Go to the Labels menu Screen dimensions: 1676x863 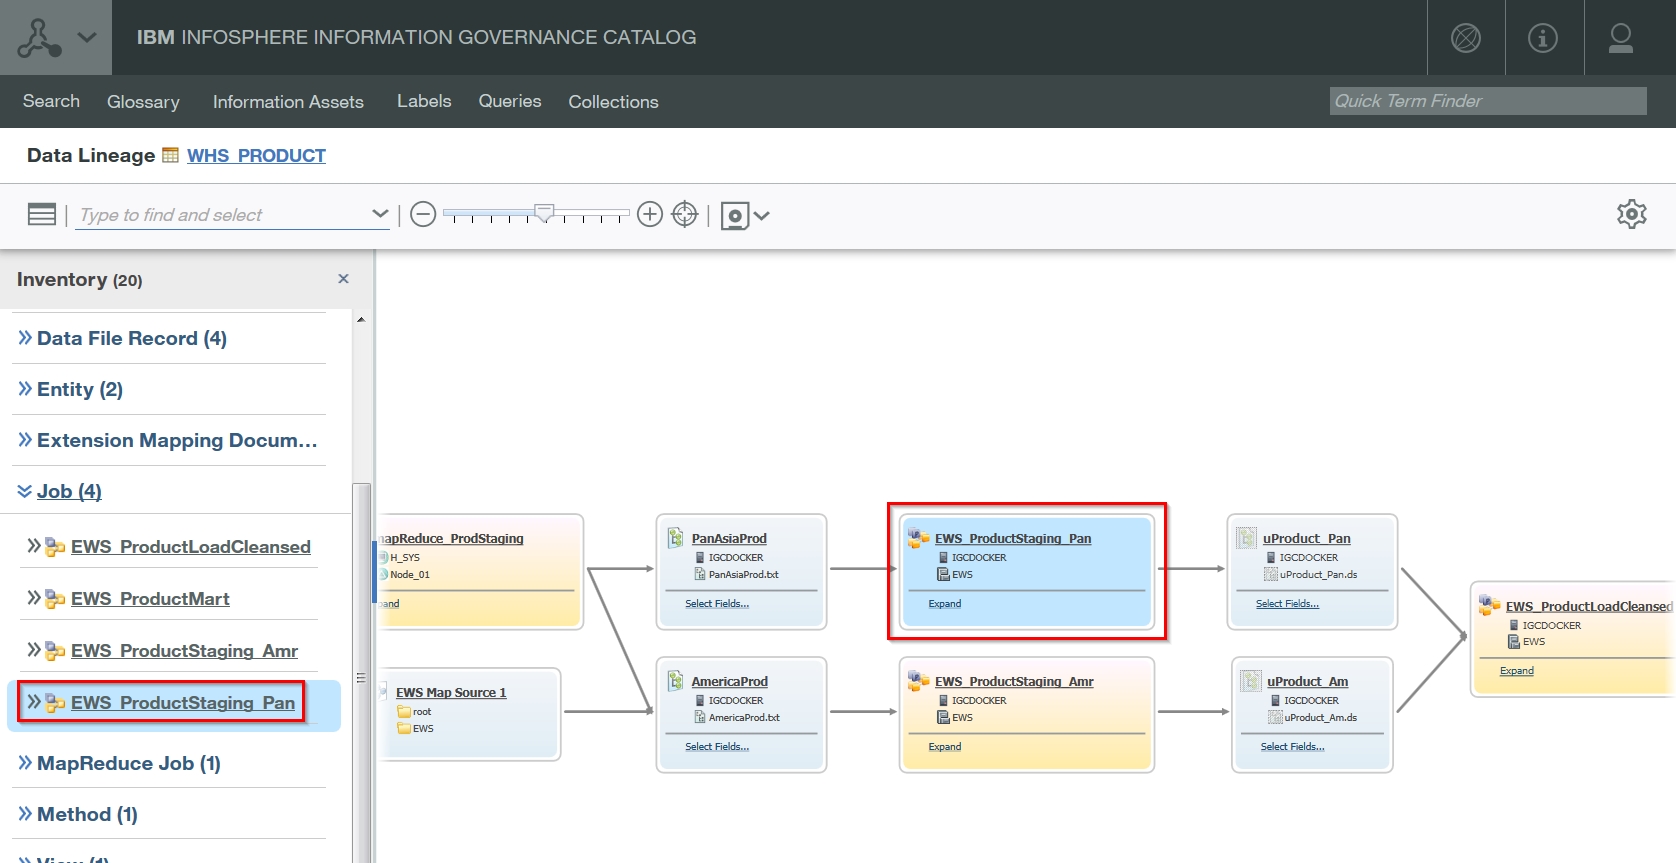tap(424, 101)
